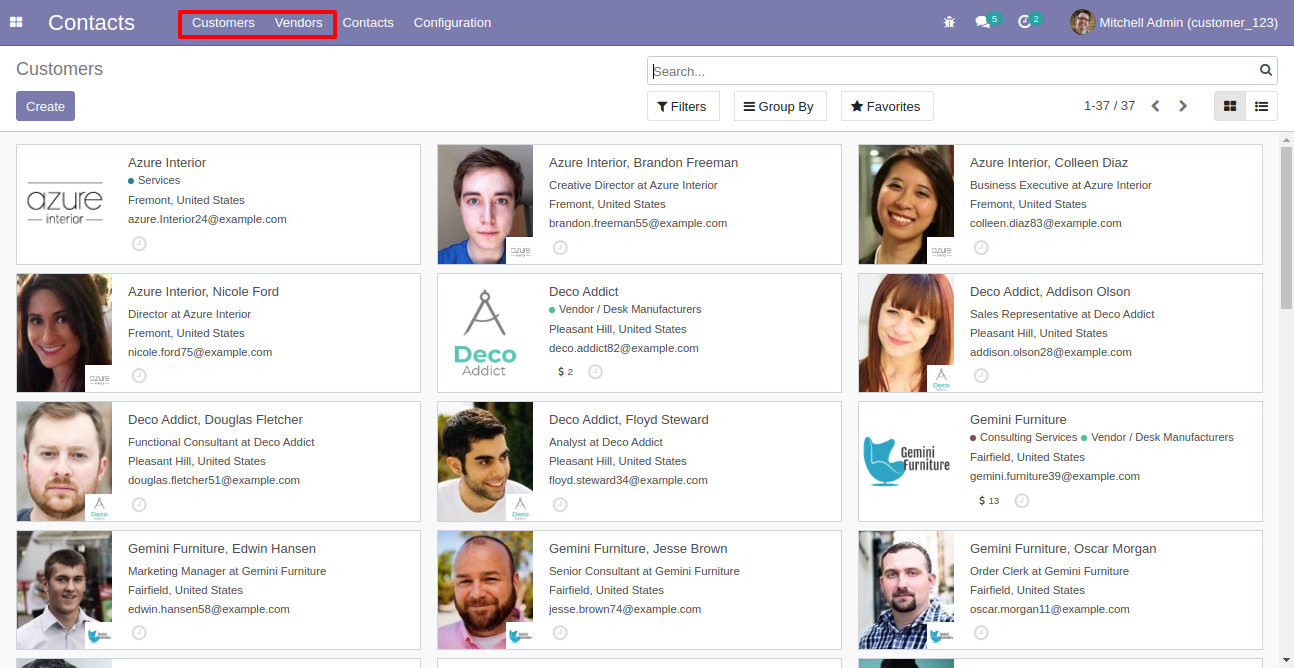Click activity clock on Douglas Fletcher card
The width and height of the screenshot is (1294, 668).
pyautogui.click(x=139, y=504)
